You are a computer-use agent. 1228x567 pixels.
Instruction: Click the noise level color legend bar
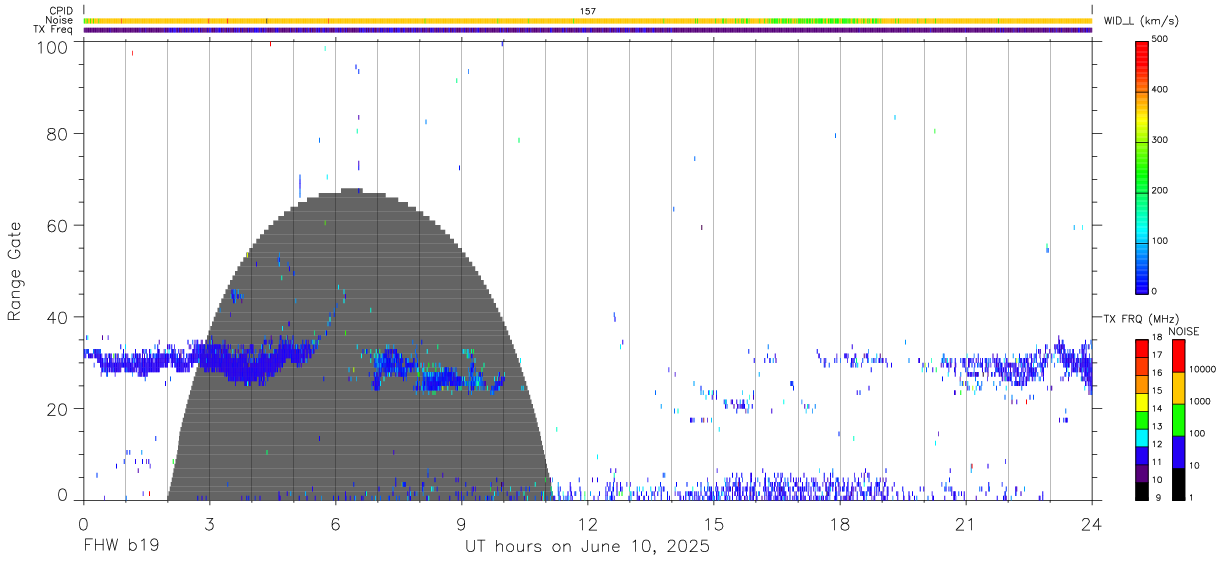tap(1177, 418)
